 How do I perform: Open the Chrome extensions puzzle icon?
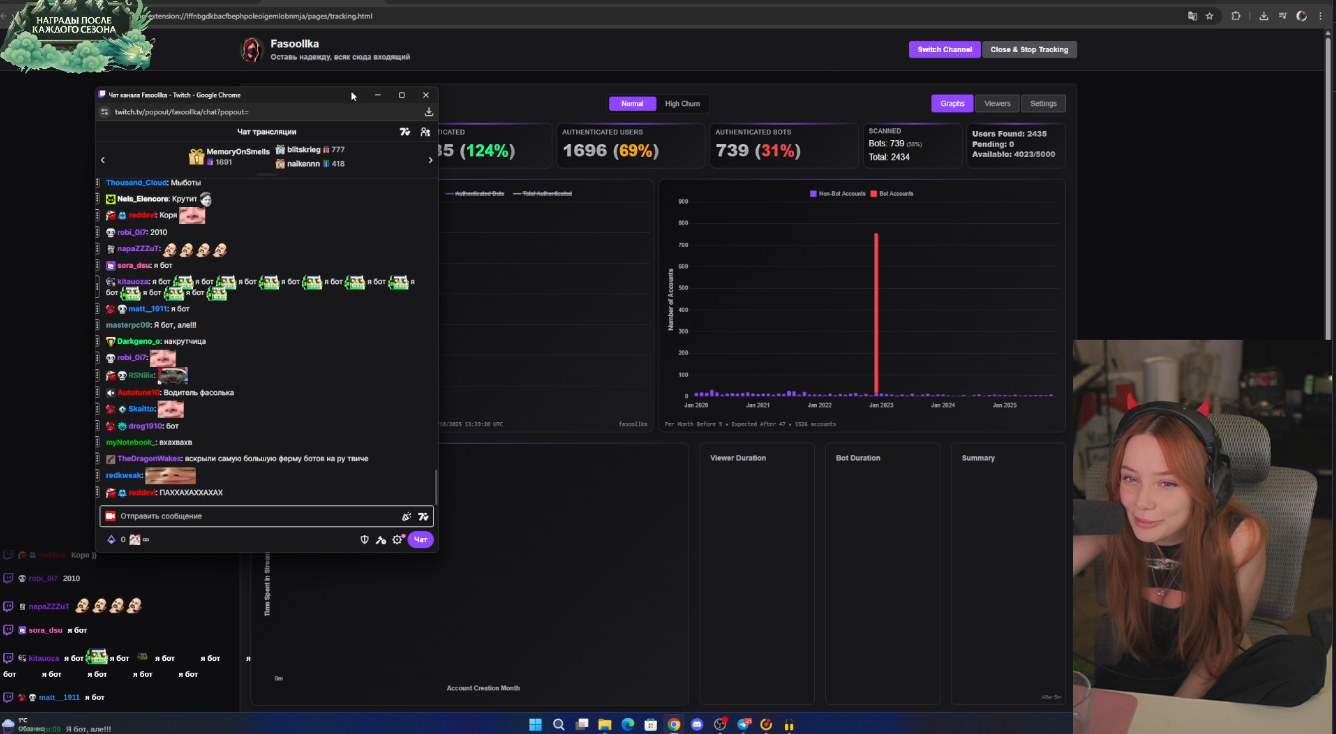coord(1236,16)
